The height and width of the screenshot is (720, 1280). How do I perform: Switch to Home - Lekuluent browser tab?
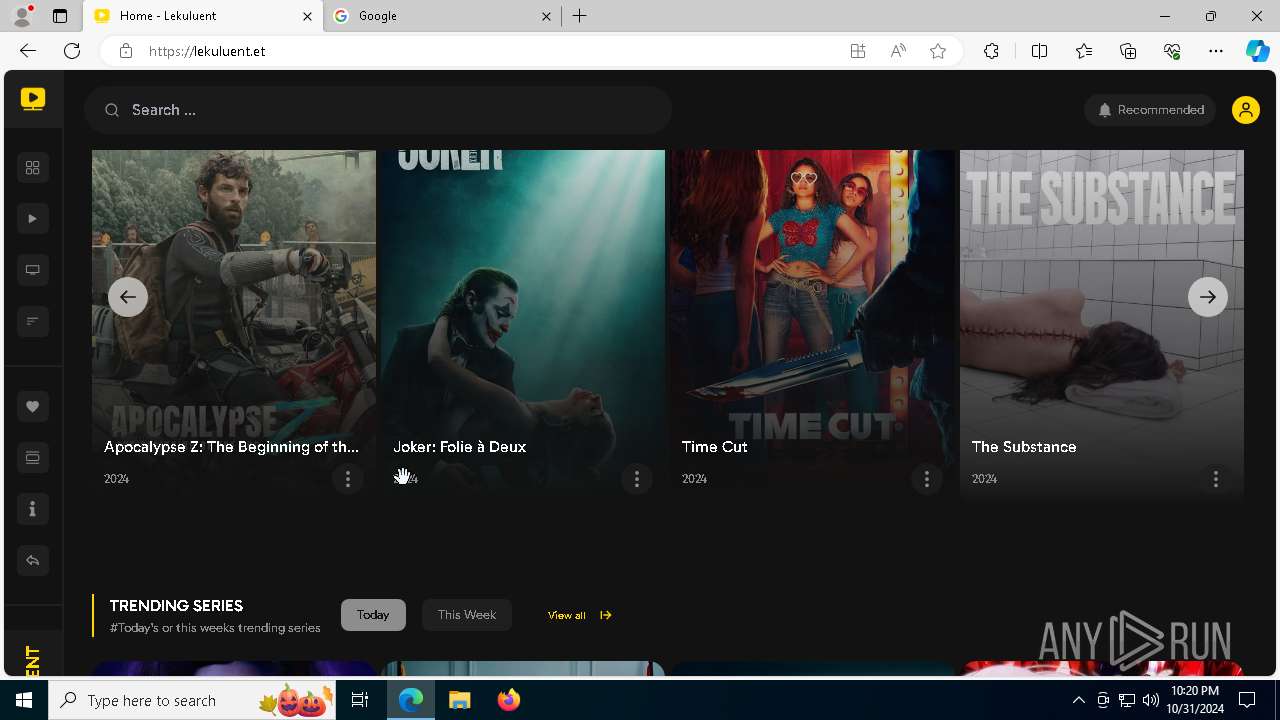click(203, 16)
